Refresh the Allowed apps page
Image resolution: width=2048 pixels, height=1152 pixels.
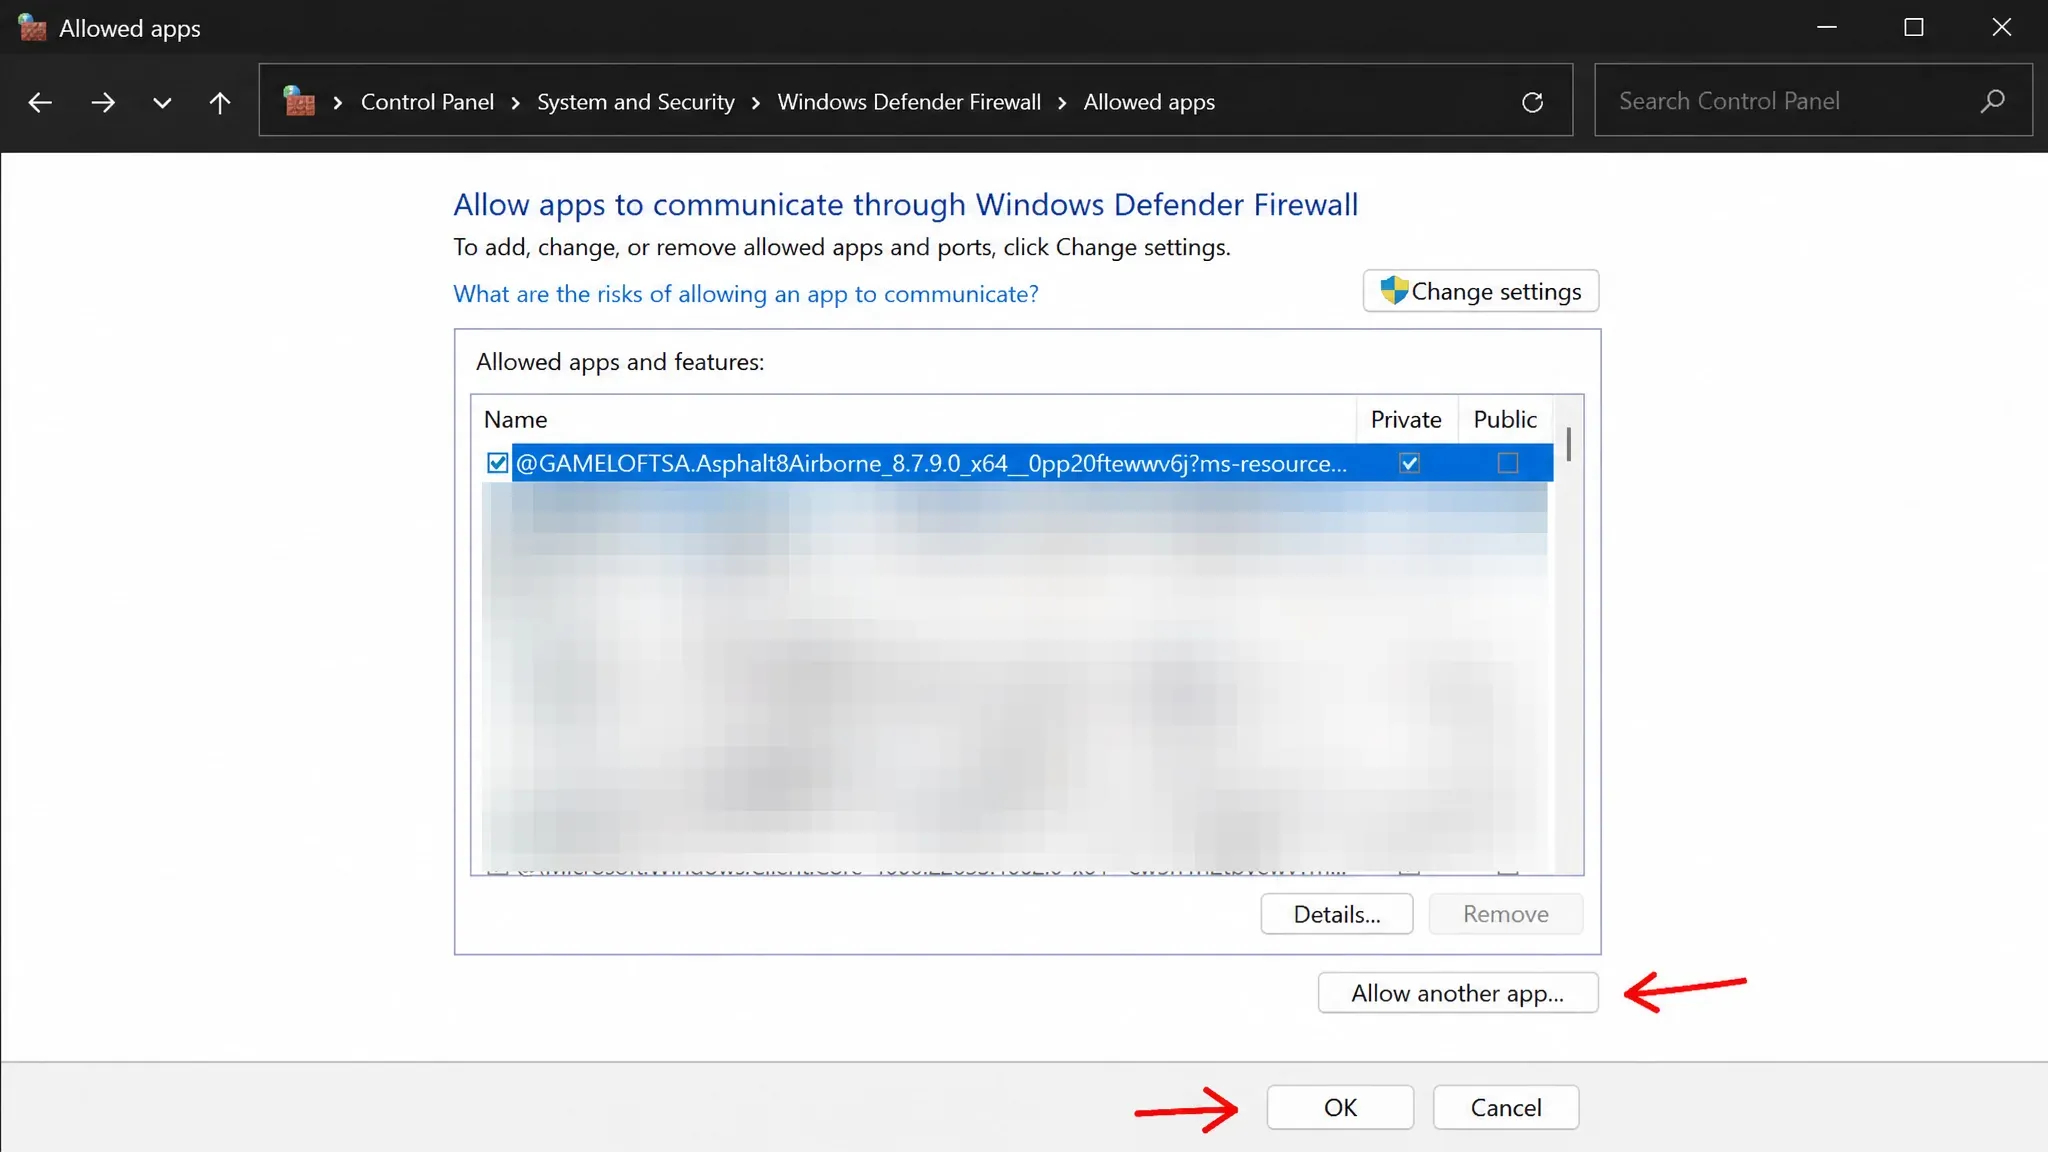(1532, 102)
